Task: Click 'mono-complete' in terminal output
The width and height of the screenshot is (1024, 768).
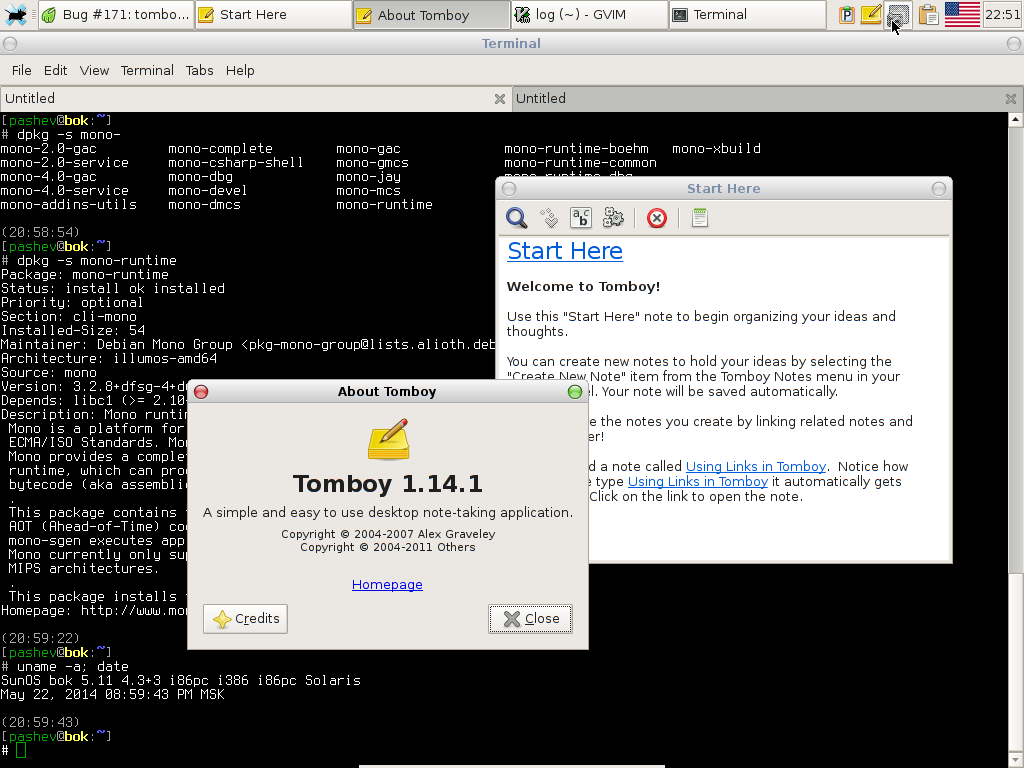Action: pyautogui.click(x=220, y=149)
